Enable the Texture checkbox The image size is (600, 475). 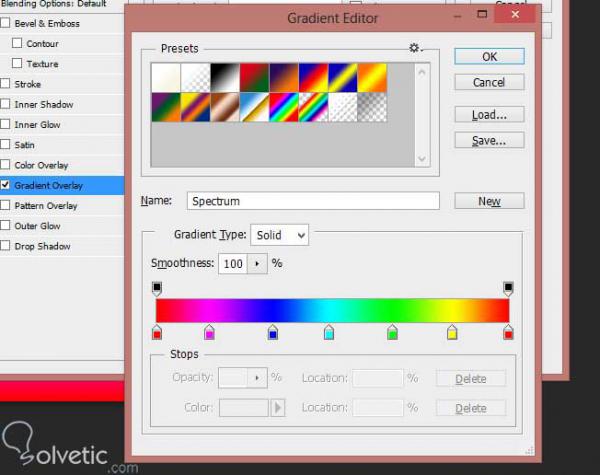(17, 63)
